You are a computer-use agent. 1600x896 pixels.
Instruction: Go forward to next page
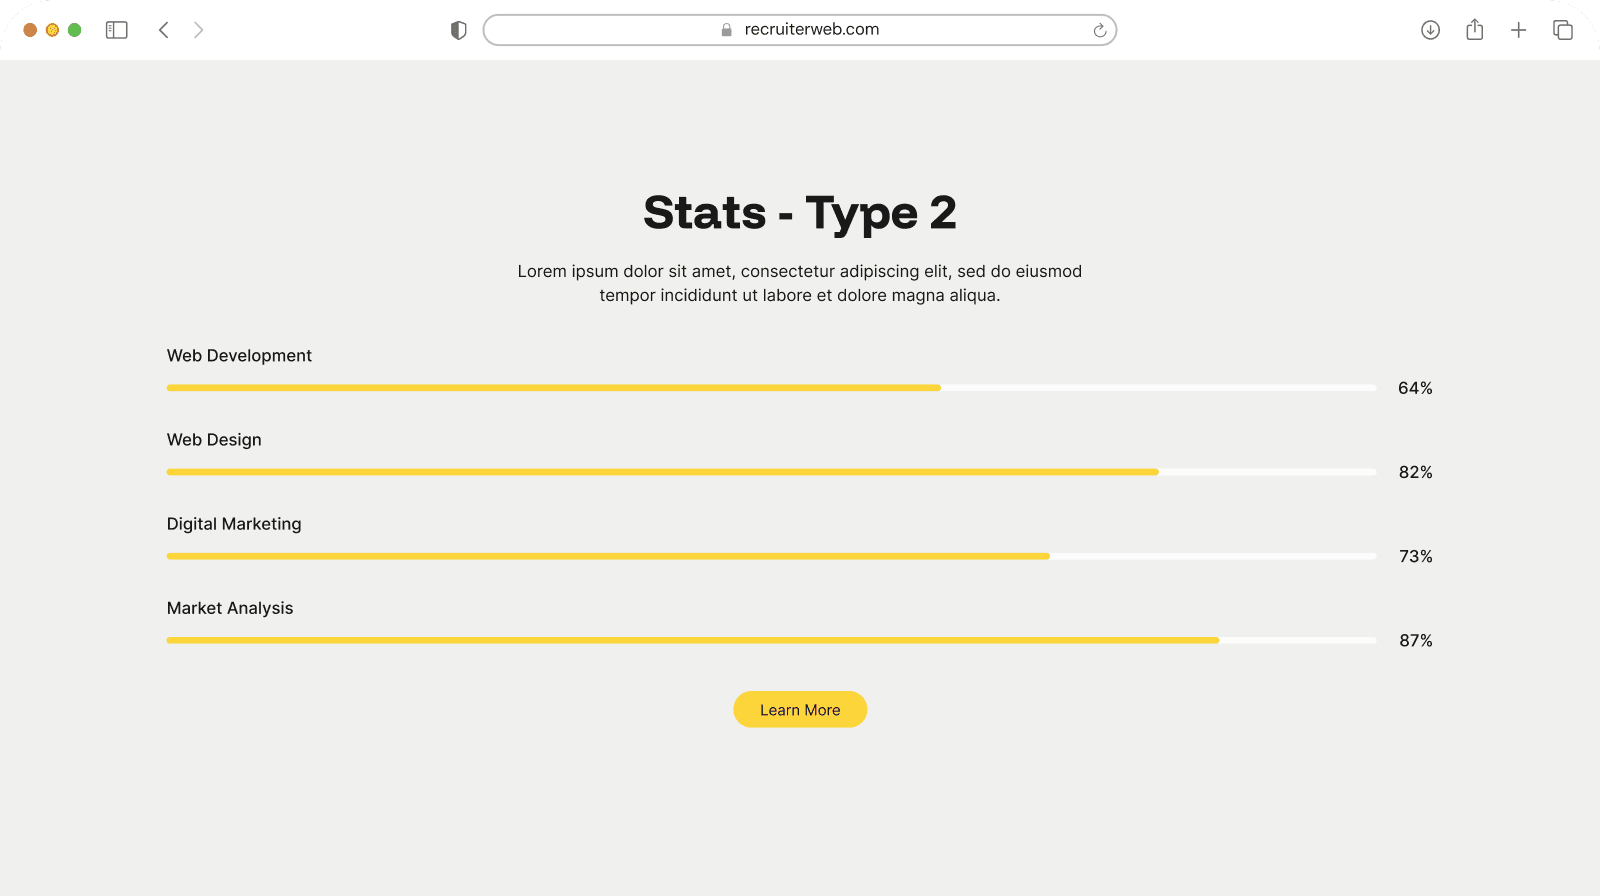[198, 30]
